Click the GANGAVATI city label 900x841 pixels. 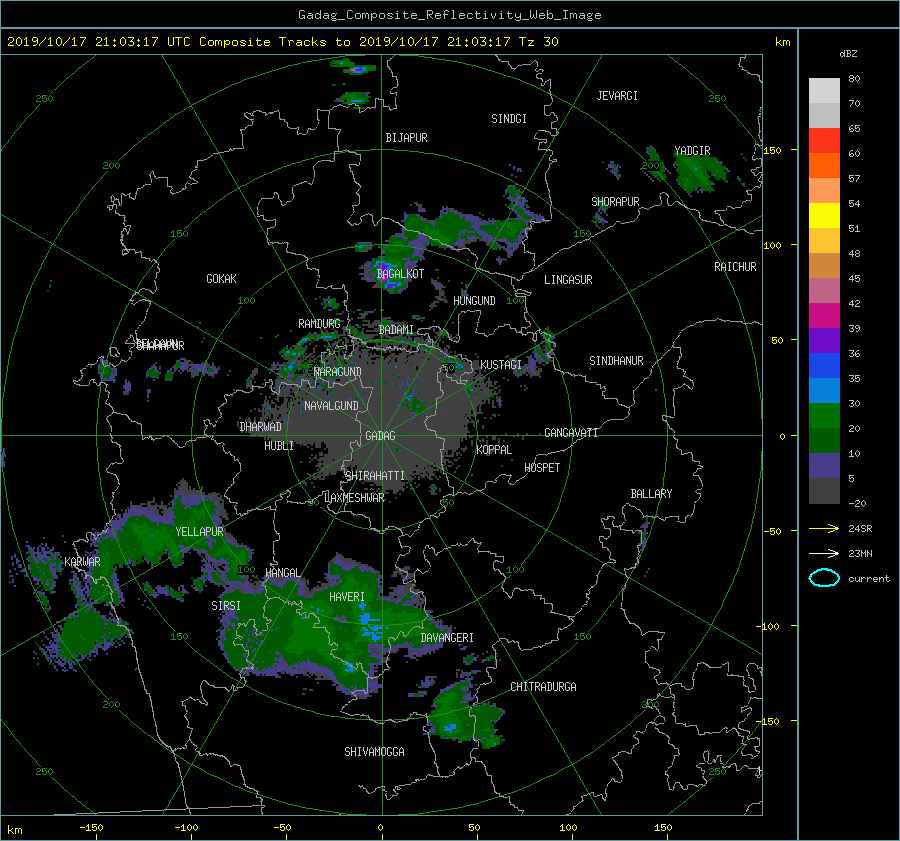coord(571,433)
